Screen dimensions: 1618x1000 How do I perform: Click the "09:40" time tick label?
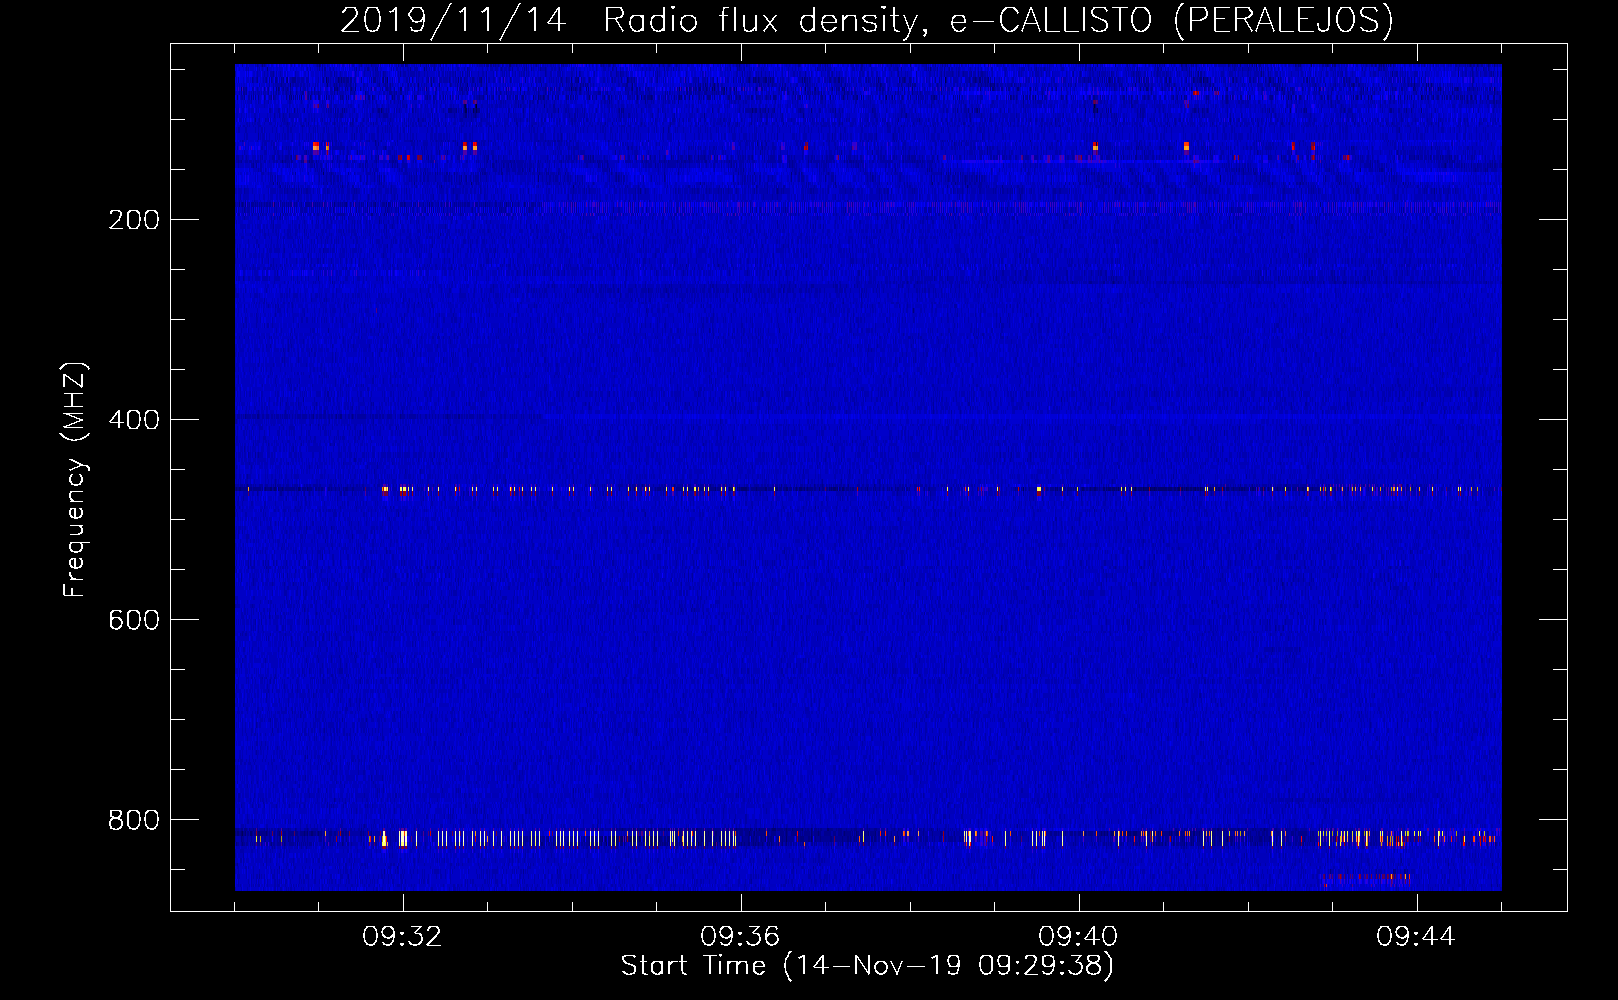point(1078,937)
